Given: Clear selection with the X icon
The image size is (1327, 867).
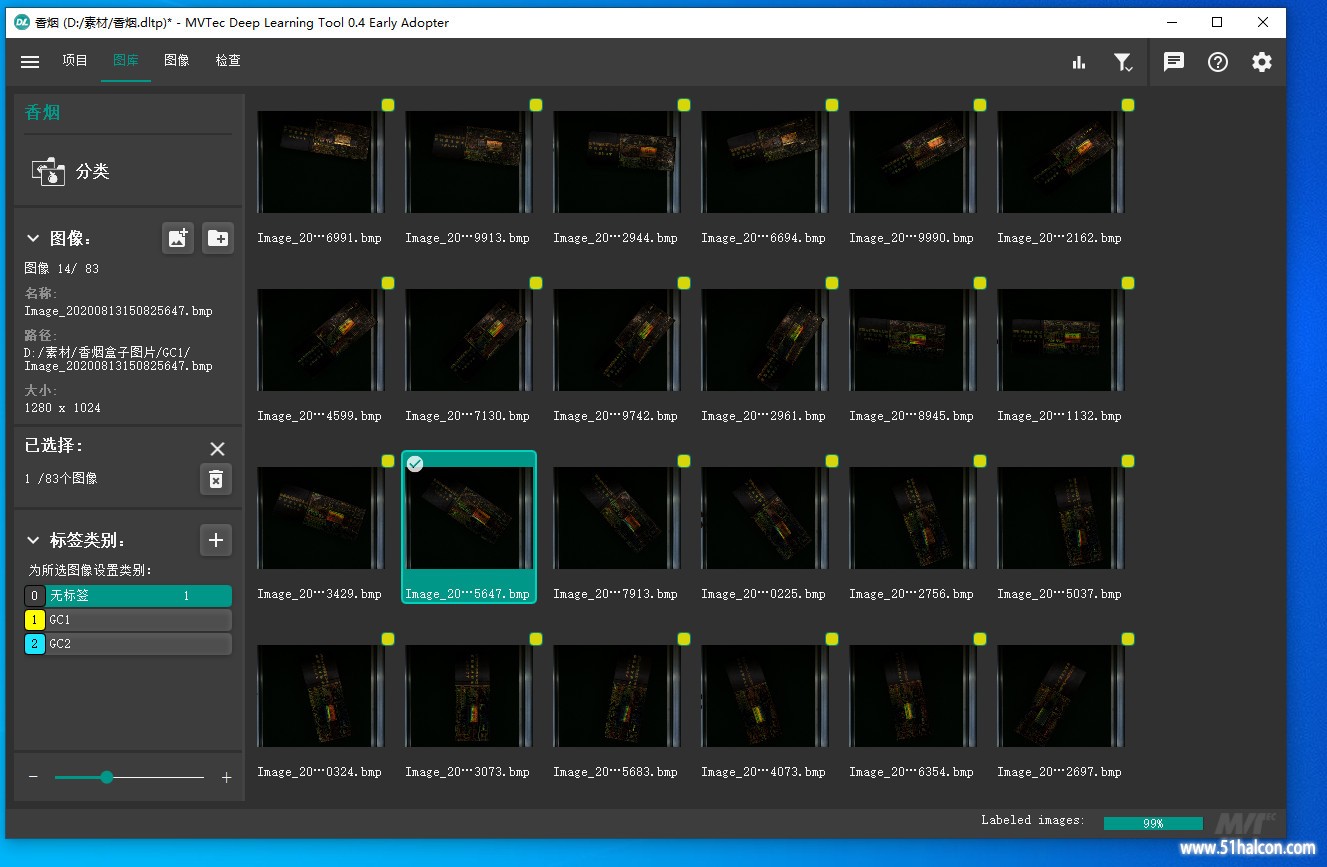Looking at the screenshot, I should pyautogui.click(x=217, y=448).
